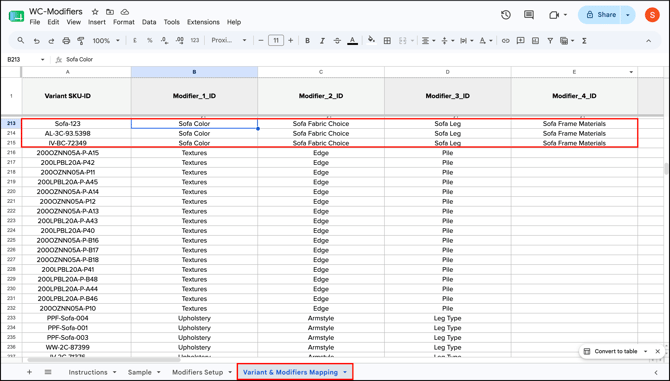Open the filter views dropdown

pyautogui.click(x=567, y=41)
